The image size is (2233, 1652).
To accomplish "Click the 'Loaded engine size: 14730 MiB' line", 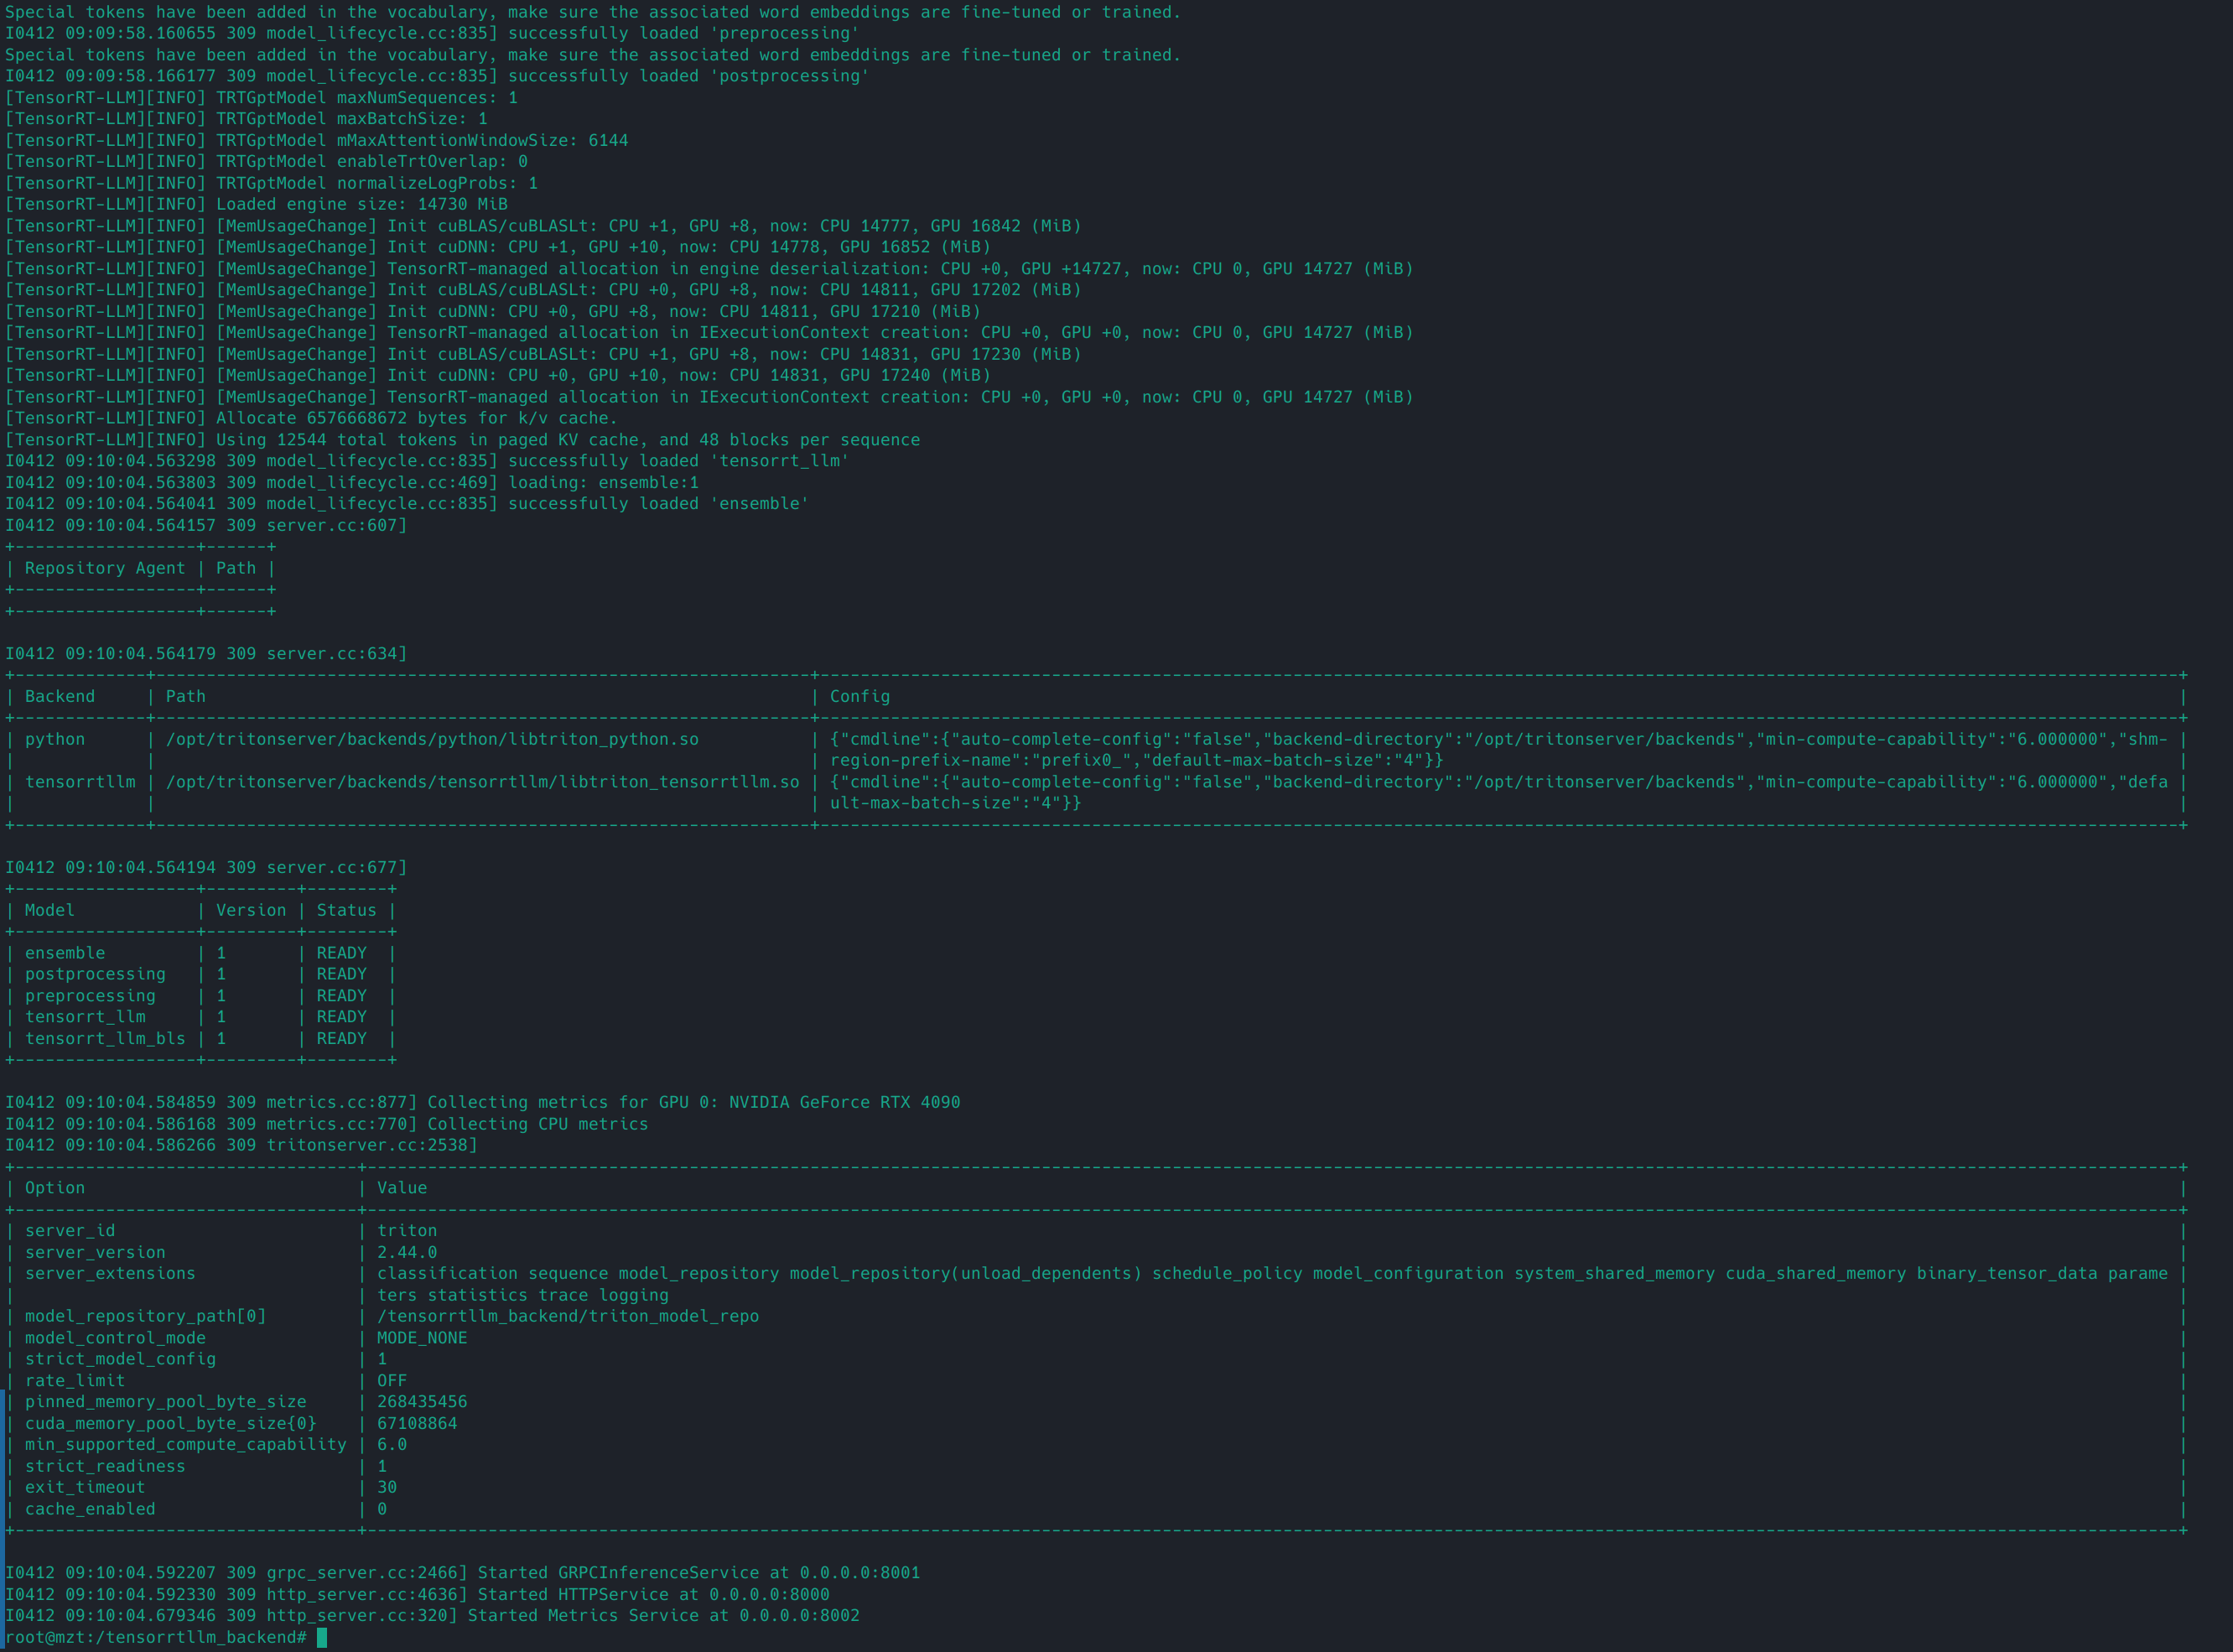I will point(361,204).
